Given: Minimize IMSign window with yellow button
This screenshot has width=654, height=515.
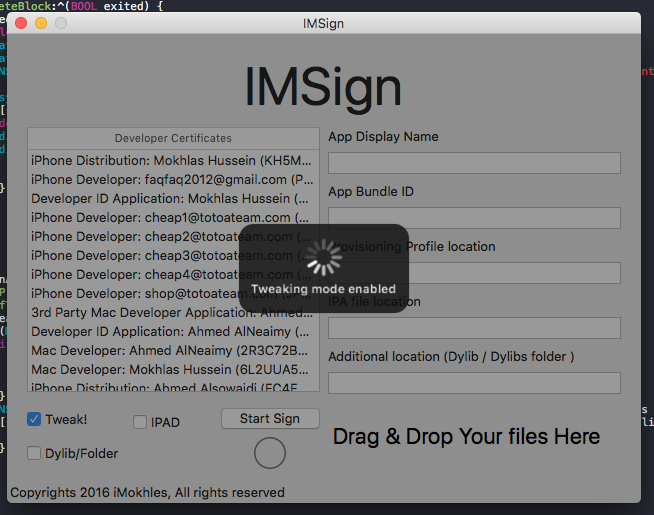Looking at the screenshot, I should click(41, 23).
